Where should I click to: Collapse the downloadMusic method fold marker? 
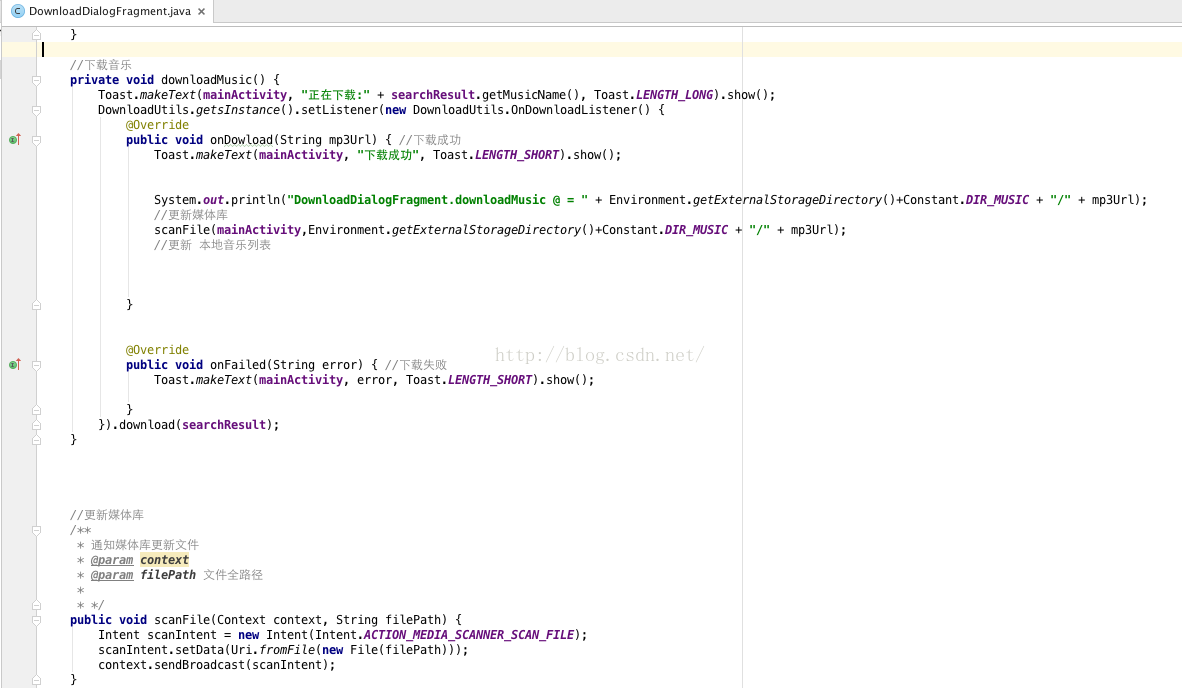[x=36, y=80]
